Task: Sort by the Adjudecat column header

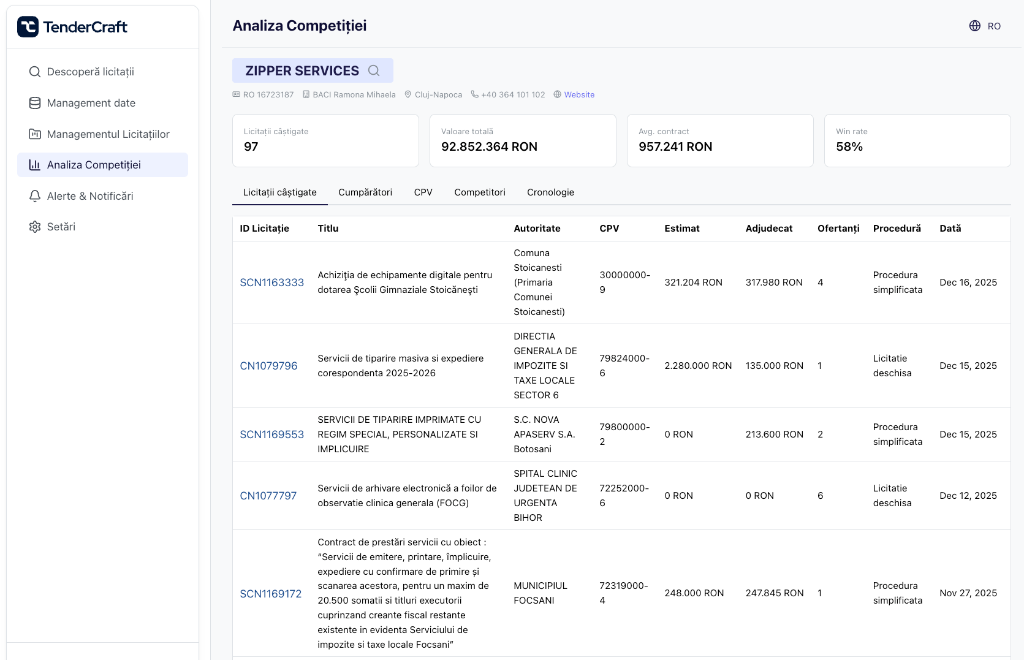Action: (x=768, y=228)
